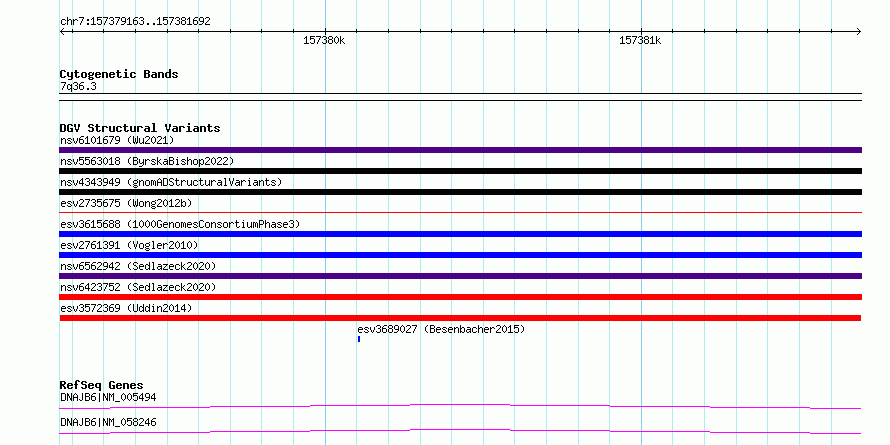890x445 pixels.
Task: Open variant esv3572369 (Uddin2014) label
Action: click(x=126, y=308)
